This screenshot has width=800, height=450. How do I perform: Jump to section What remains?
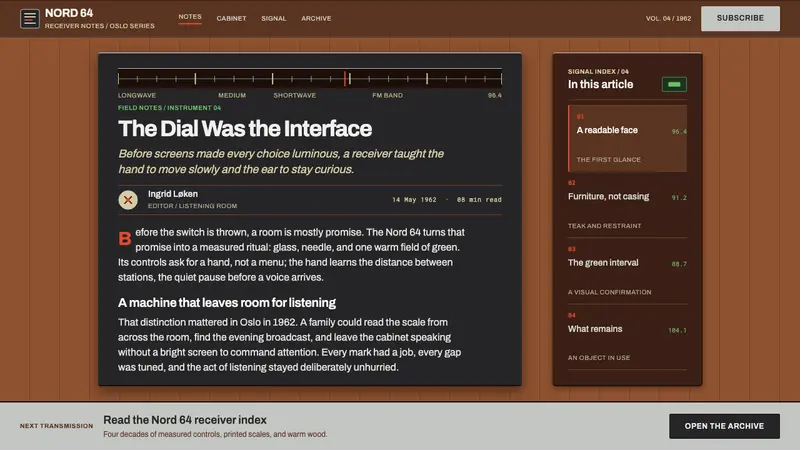628,337
